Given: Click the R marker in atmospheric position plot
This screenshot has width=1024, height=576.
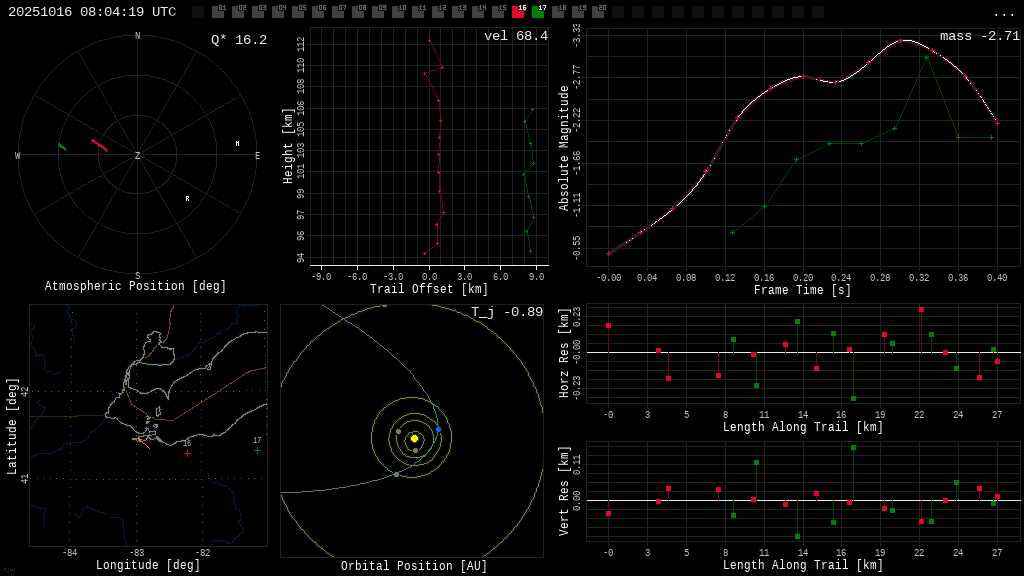Looking at the screenshot, I should click(x=187, y=199).
